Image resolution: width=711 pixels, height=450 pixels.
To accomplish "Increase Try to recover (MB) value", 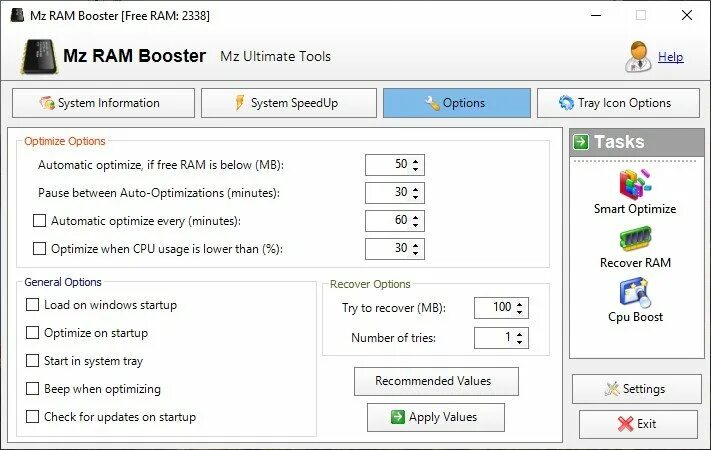I will (520, 303).
